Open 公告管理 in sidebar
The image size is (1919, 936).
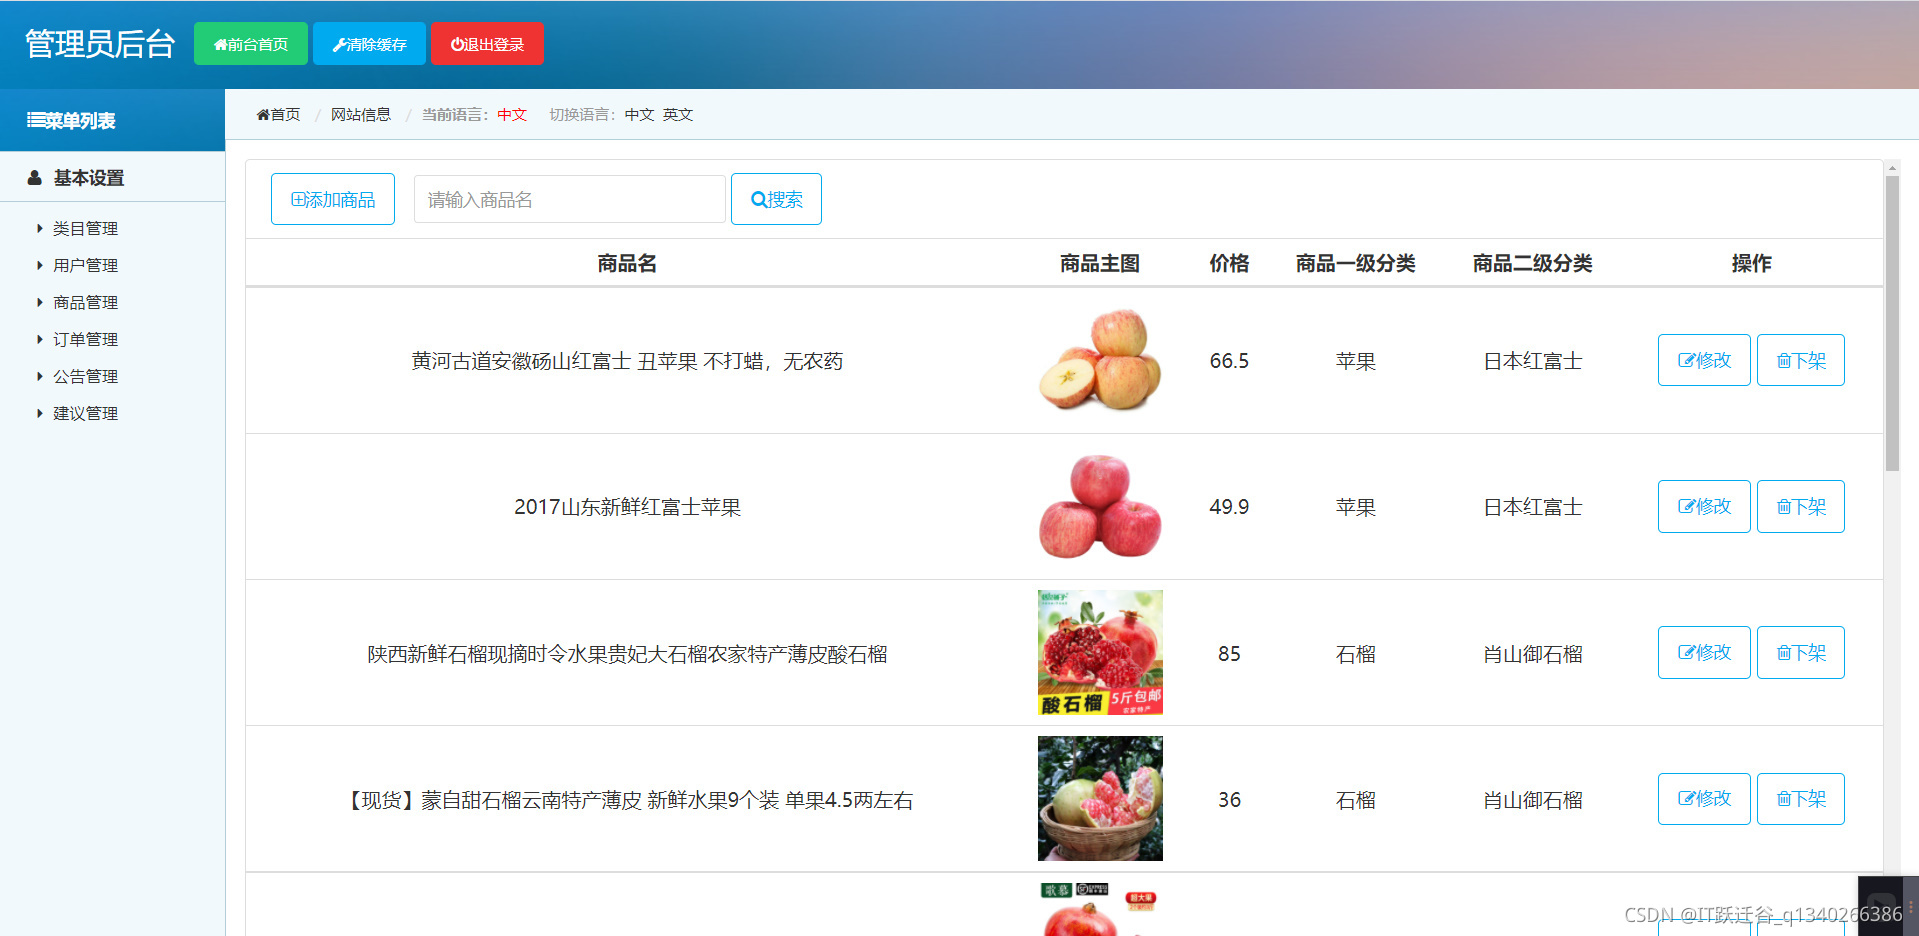point(85,376)
